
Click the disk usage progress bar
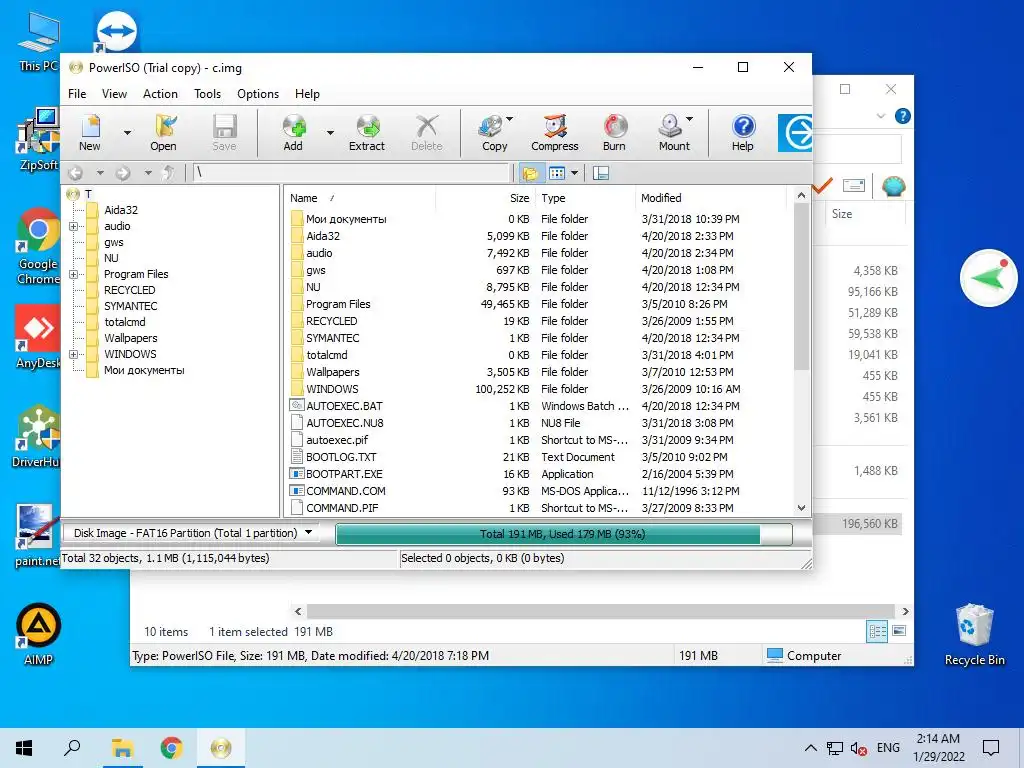564,534
